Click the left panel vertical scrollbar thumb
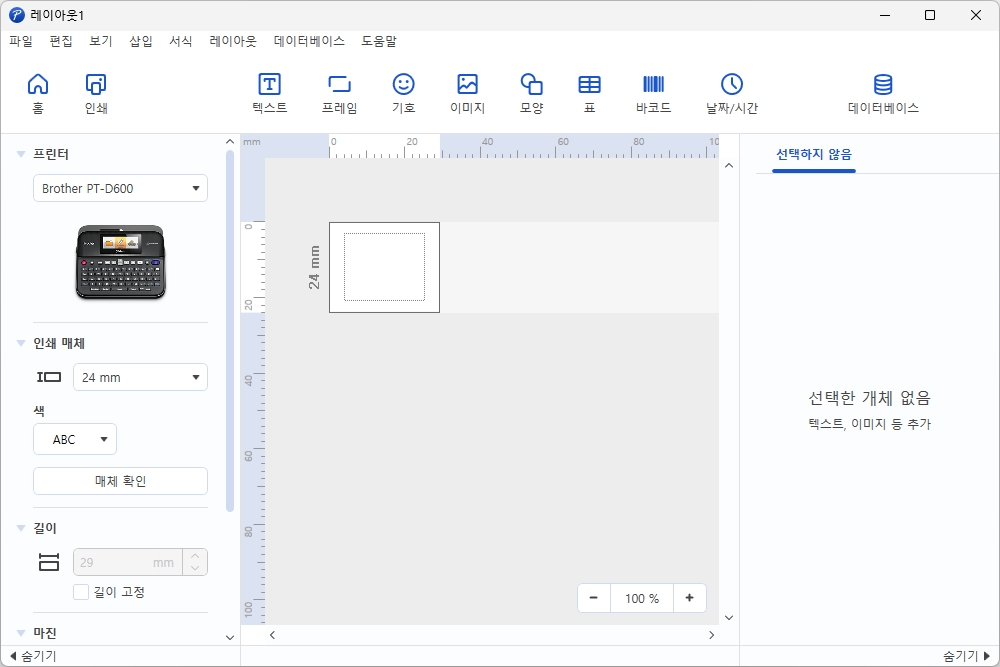The image size is (1000, 667). (230, 330)
